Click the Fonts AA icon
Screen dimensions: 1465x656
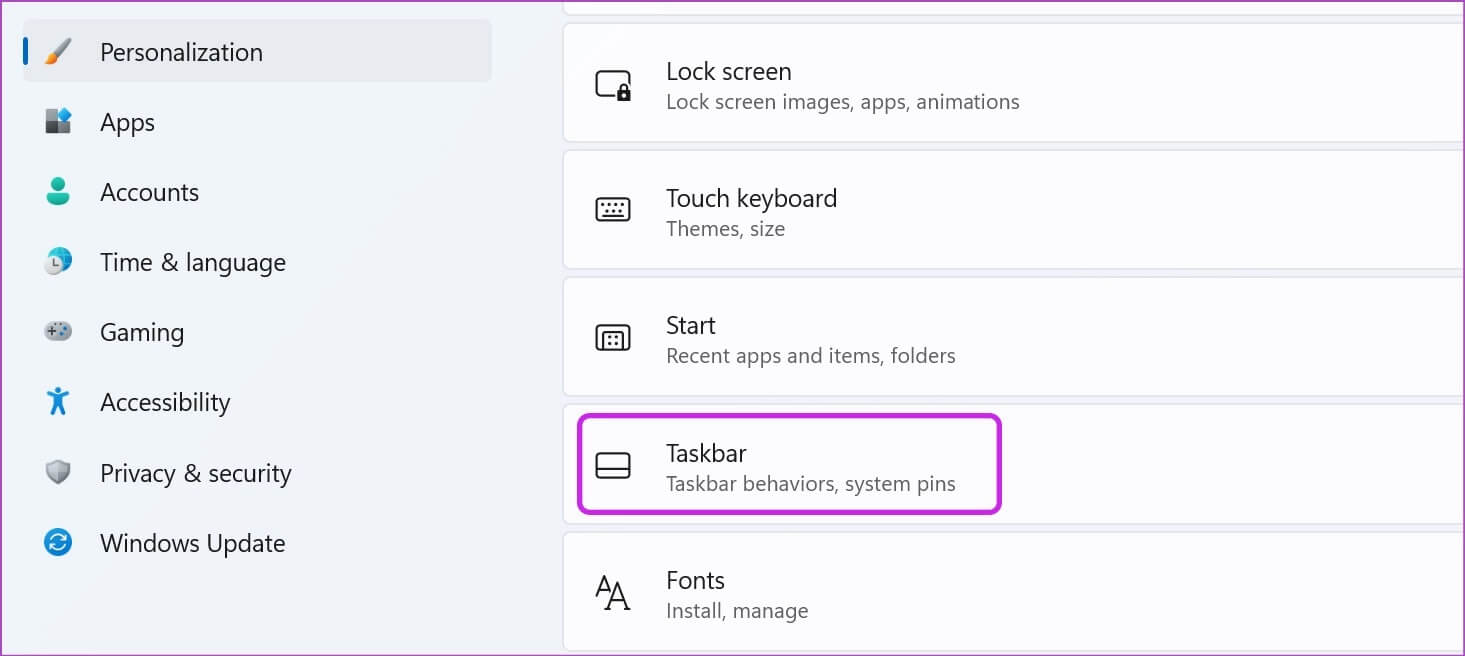[613, 593]
